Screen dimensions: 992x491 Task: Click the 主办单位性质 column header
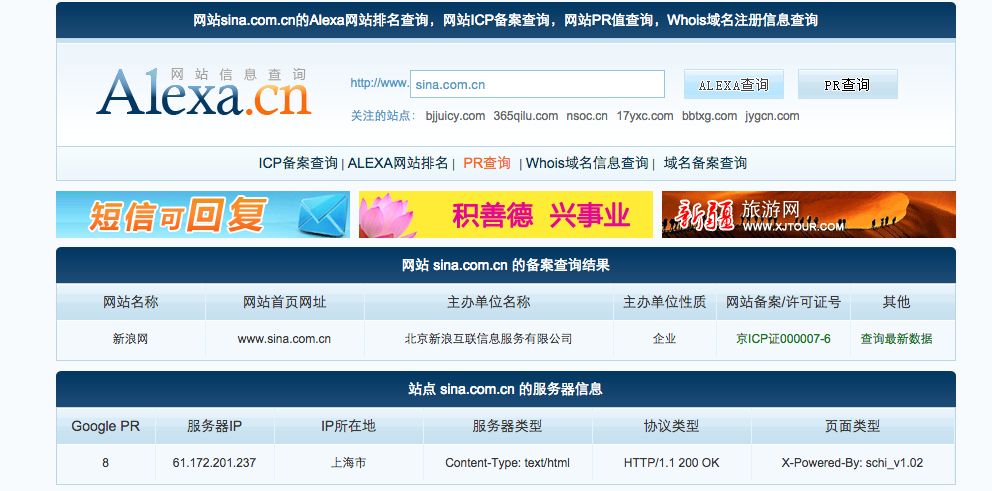[x=664, y=302]
